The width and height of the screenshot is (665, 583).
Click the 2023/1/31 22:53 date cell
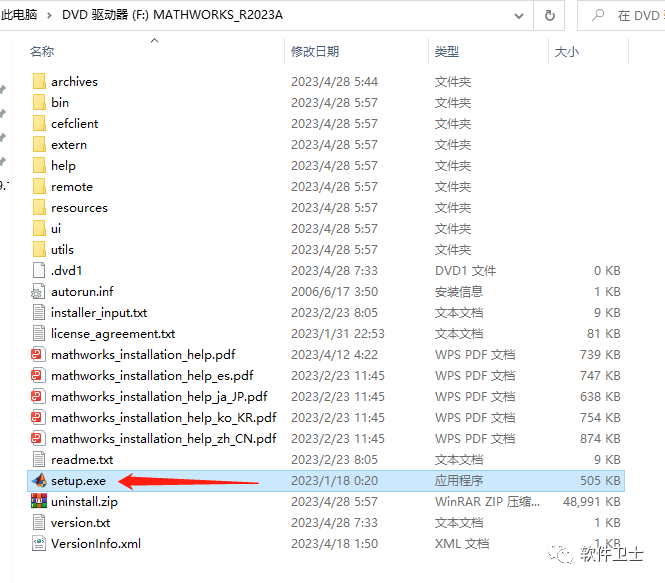pos(338,334)
